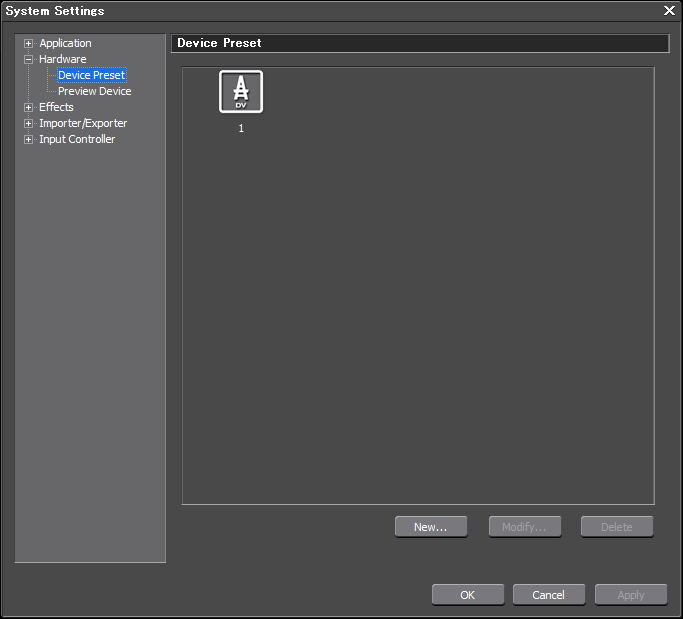This screenshot has width=683, height=619.
Task: Confirm with the OK button
Action: tap(468, 595)
